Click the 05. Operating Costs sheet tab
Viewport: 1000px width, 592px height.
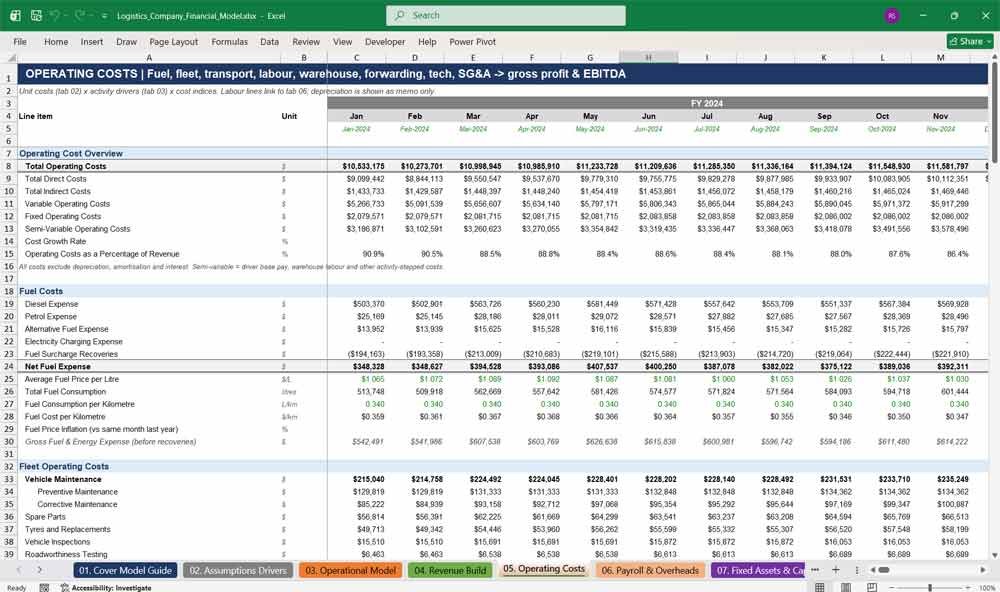coord(543,569)
